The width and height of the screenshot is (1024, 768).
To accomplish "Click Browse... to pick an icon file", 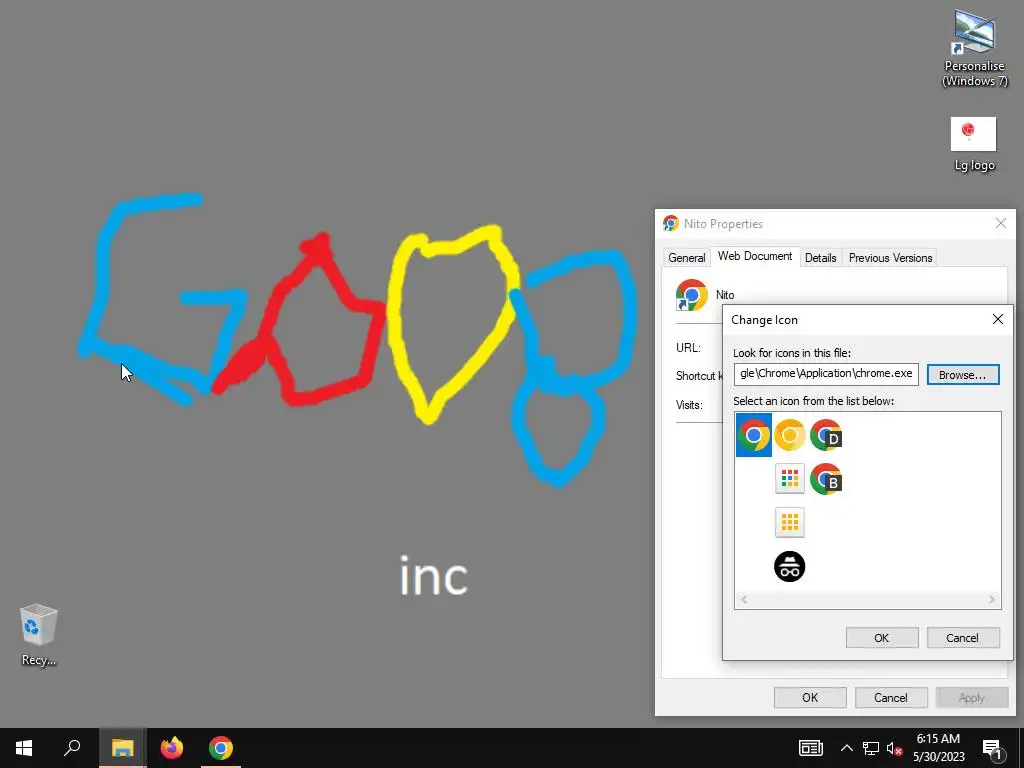I will 963,375.
